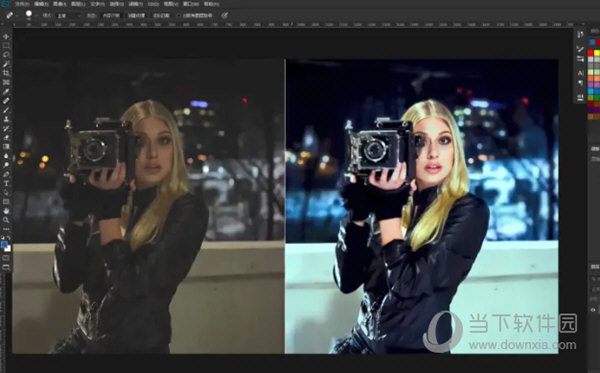Expand the brush preset picker arrow

tap(36, 16)
